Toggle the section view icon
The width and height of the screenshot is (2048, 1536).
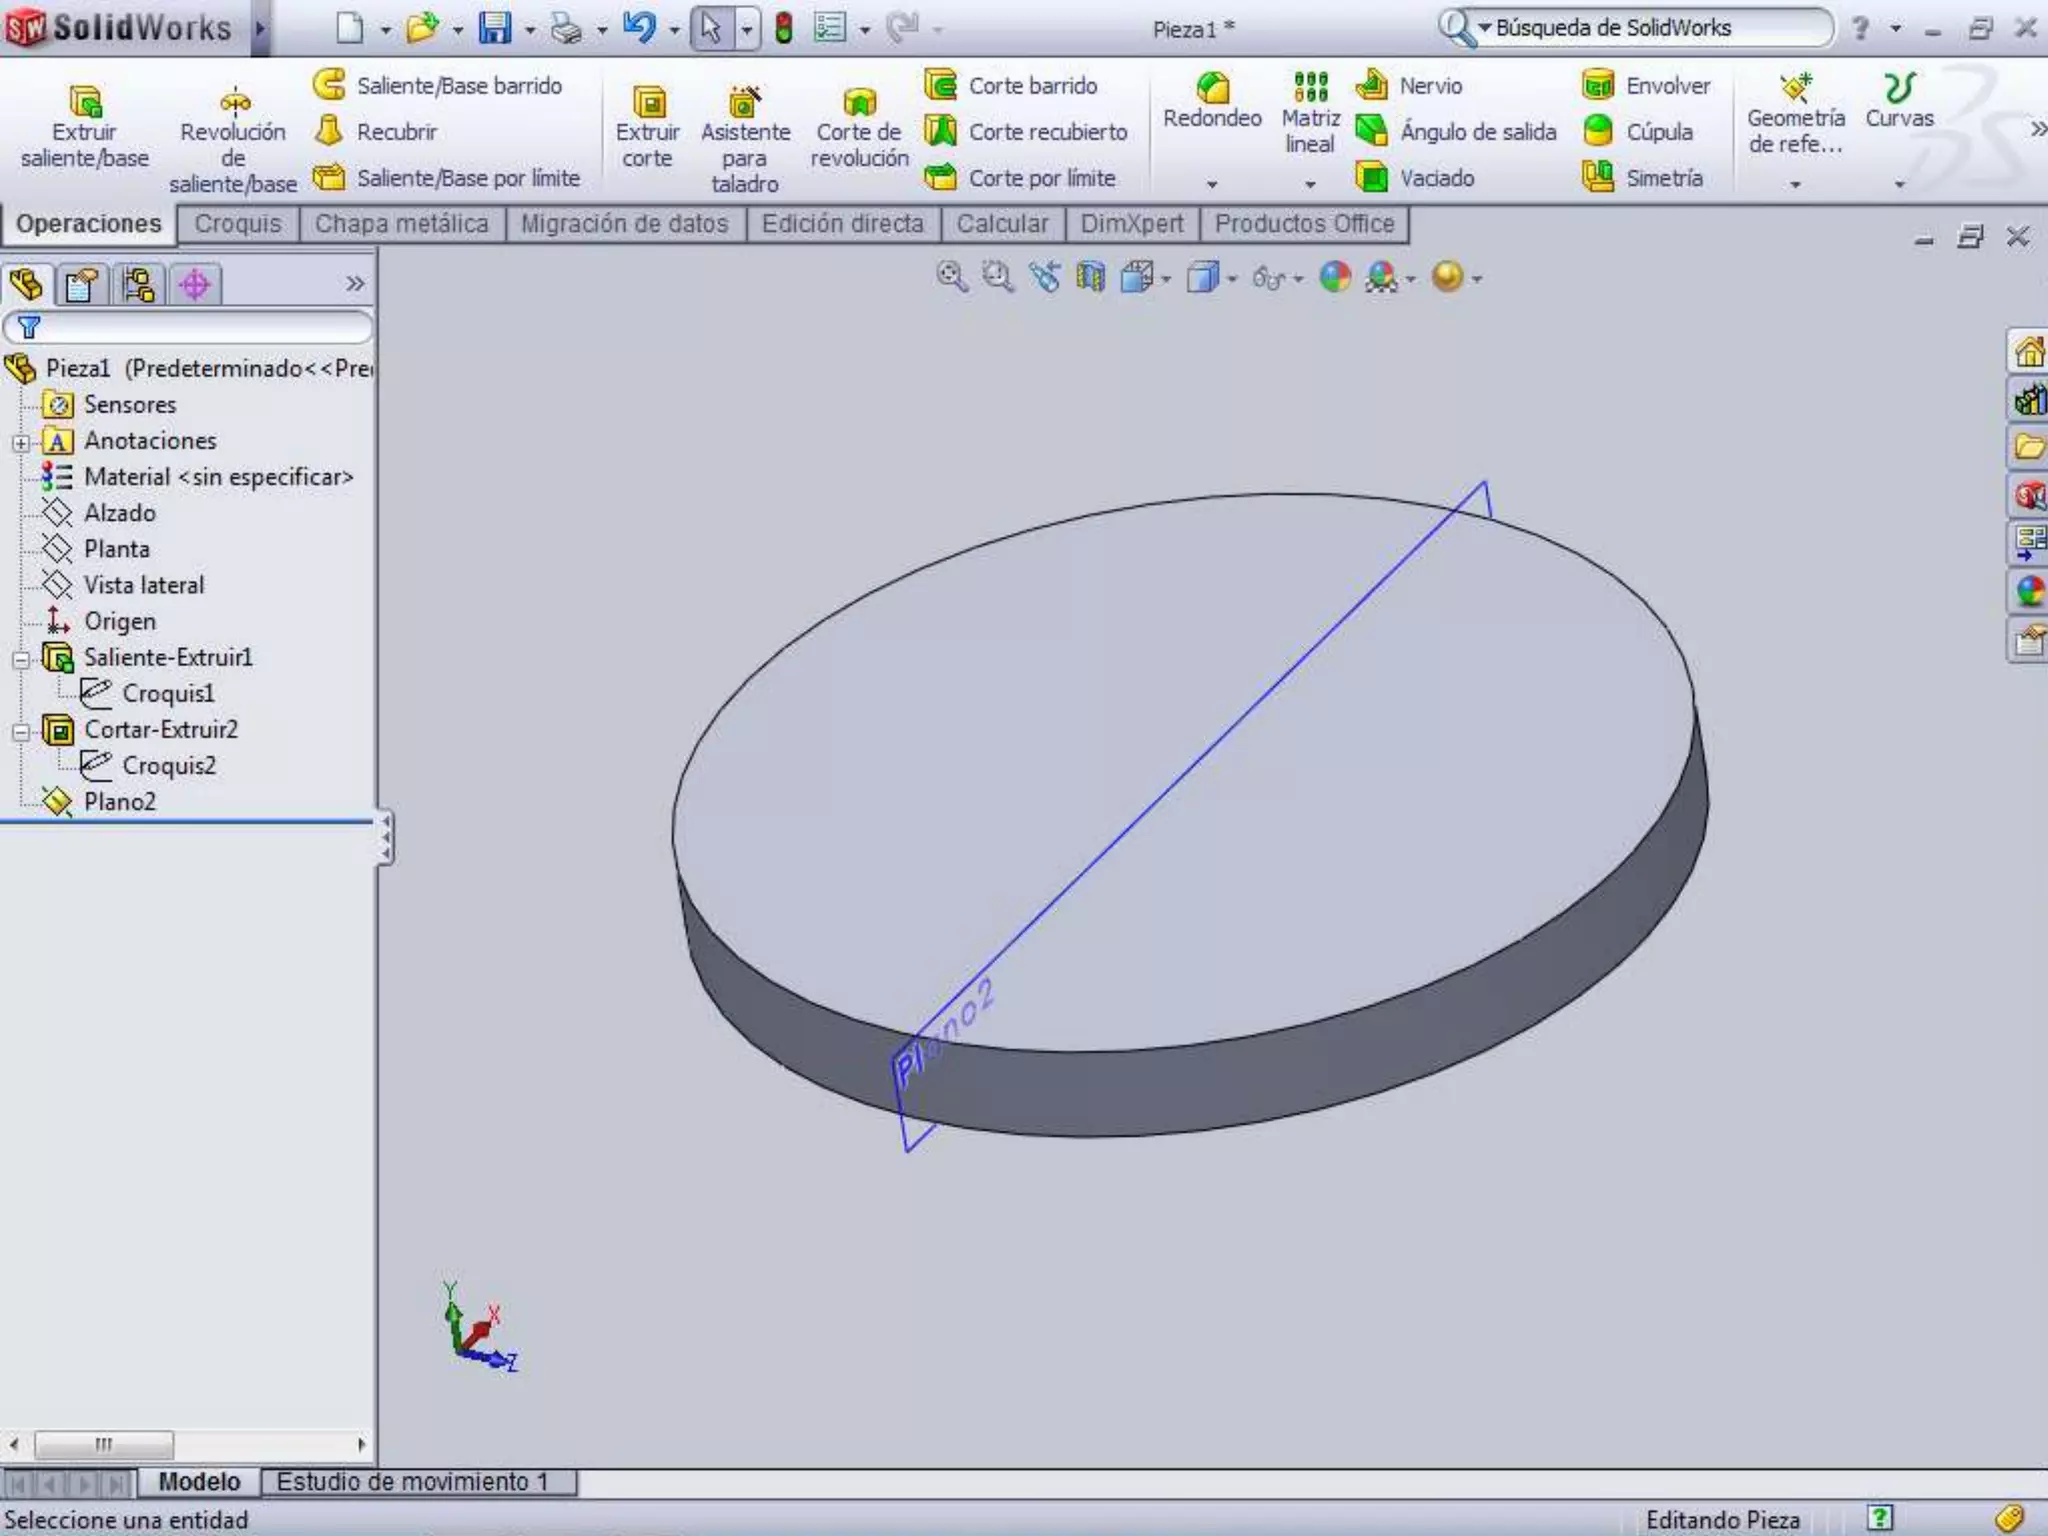pyautogui.click(x=1090, y=277)
